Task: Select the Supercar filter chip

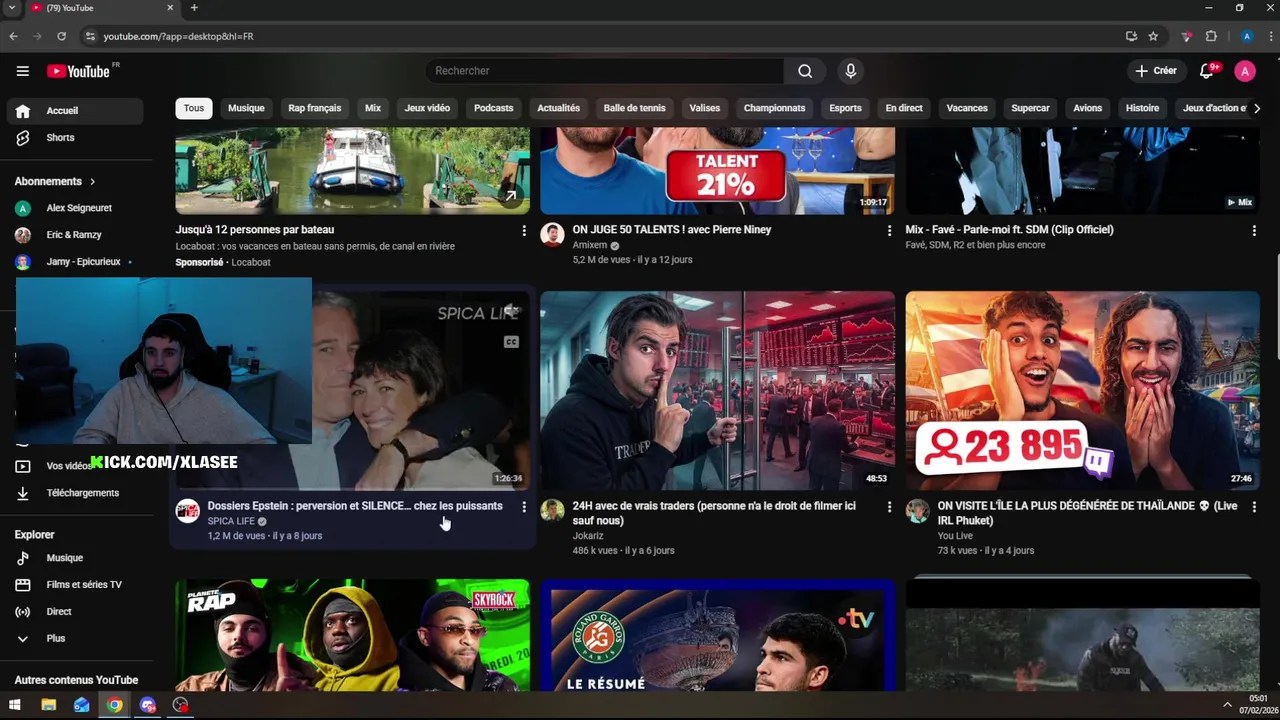Action: point(1031,108)
